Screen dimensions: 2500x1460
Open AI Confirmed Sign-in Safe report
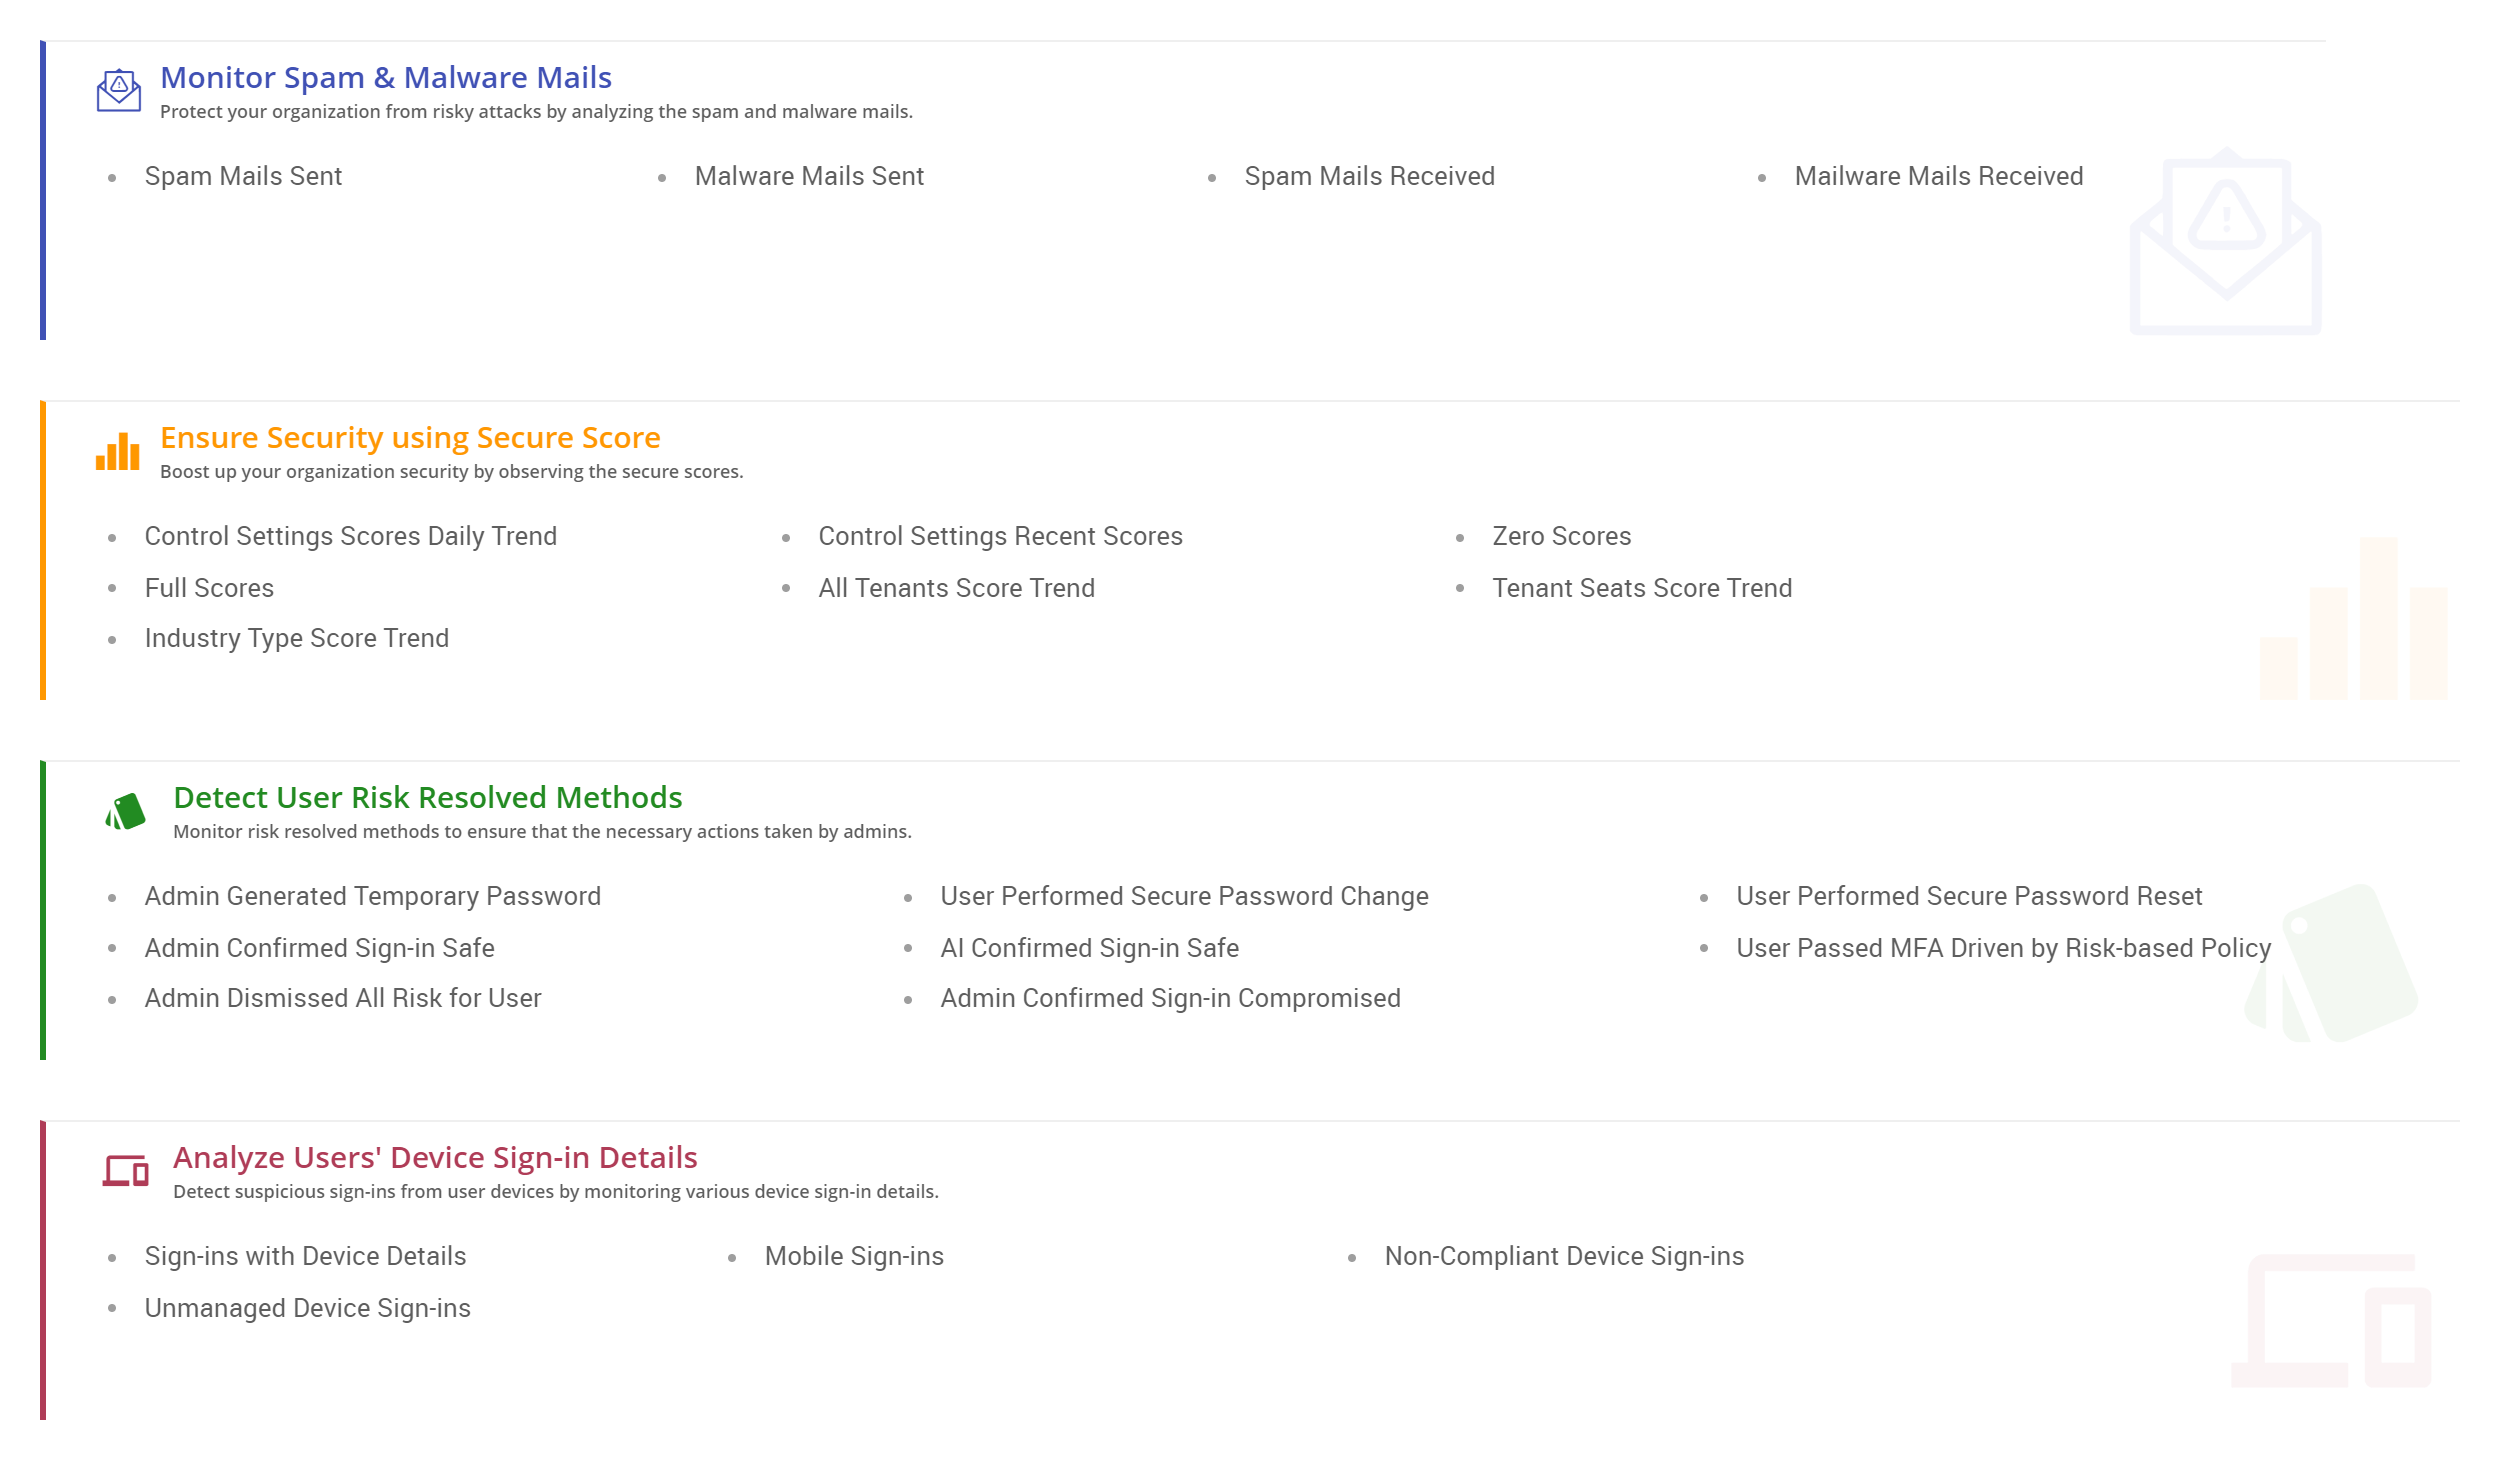coord(1089,949)
